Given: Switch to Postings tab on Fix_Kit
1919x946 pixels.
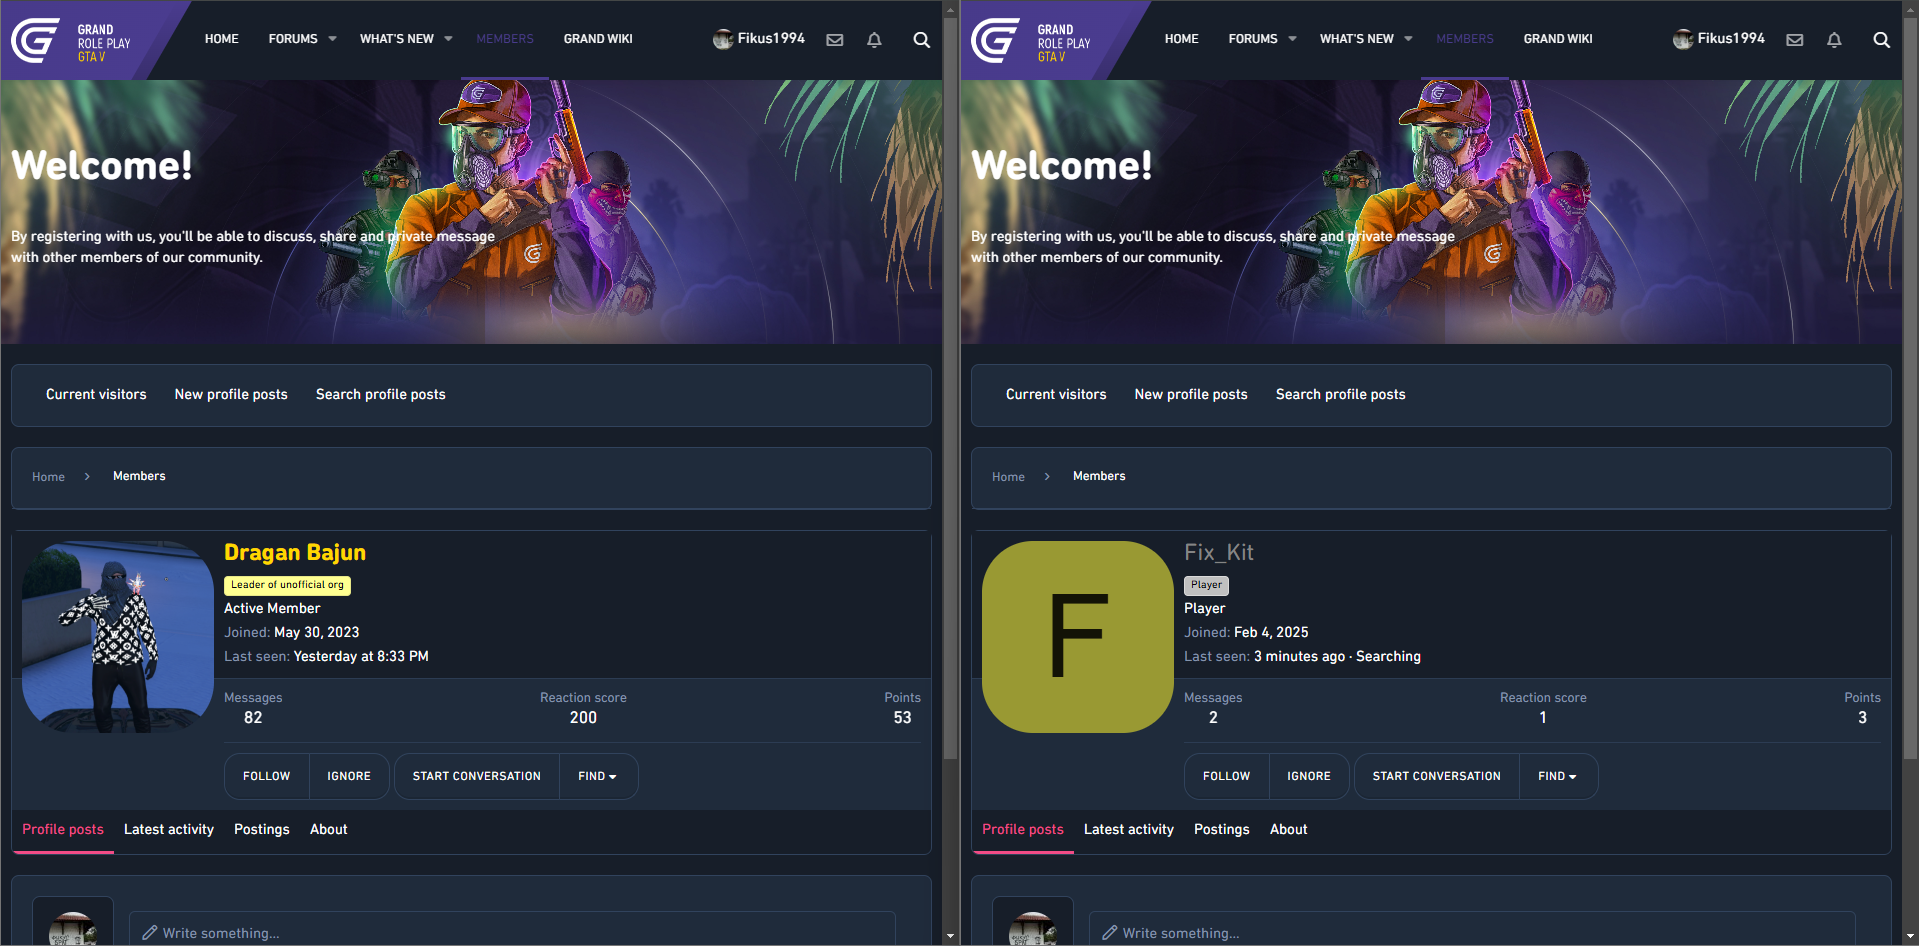Looking at the screenshot, I should coord(1222,829).
